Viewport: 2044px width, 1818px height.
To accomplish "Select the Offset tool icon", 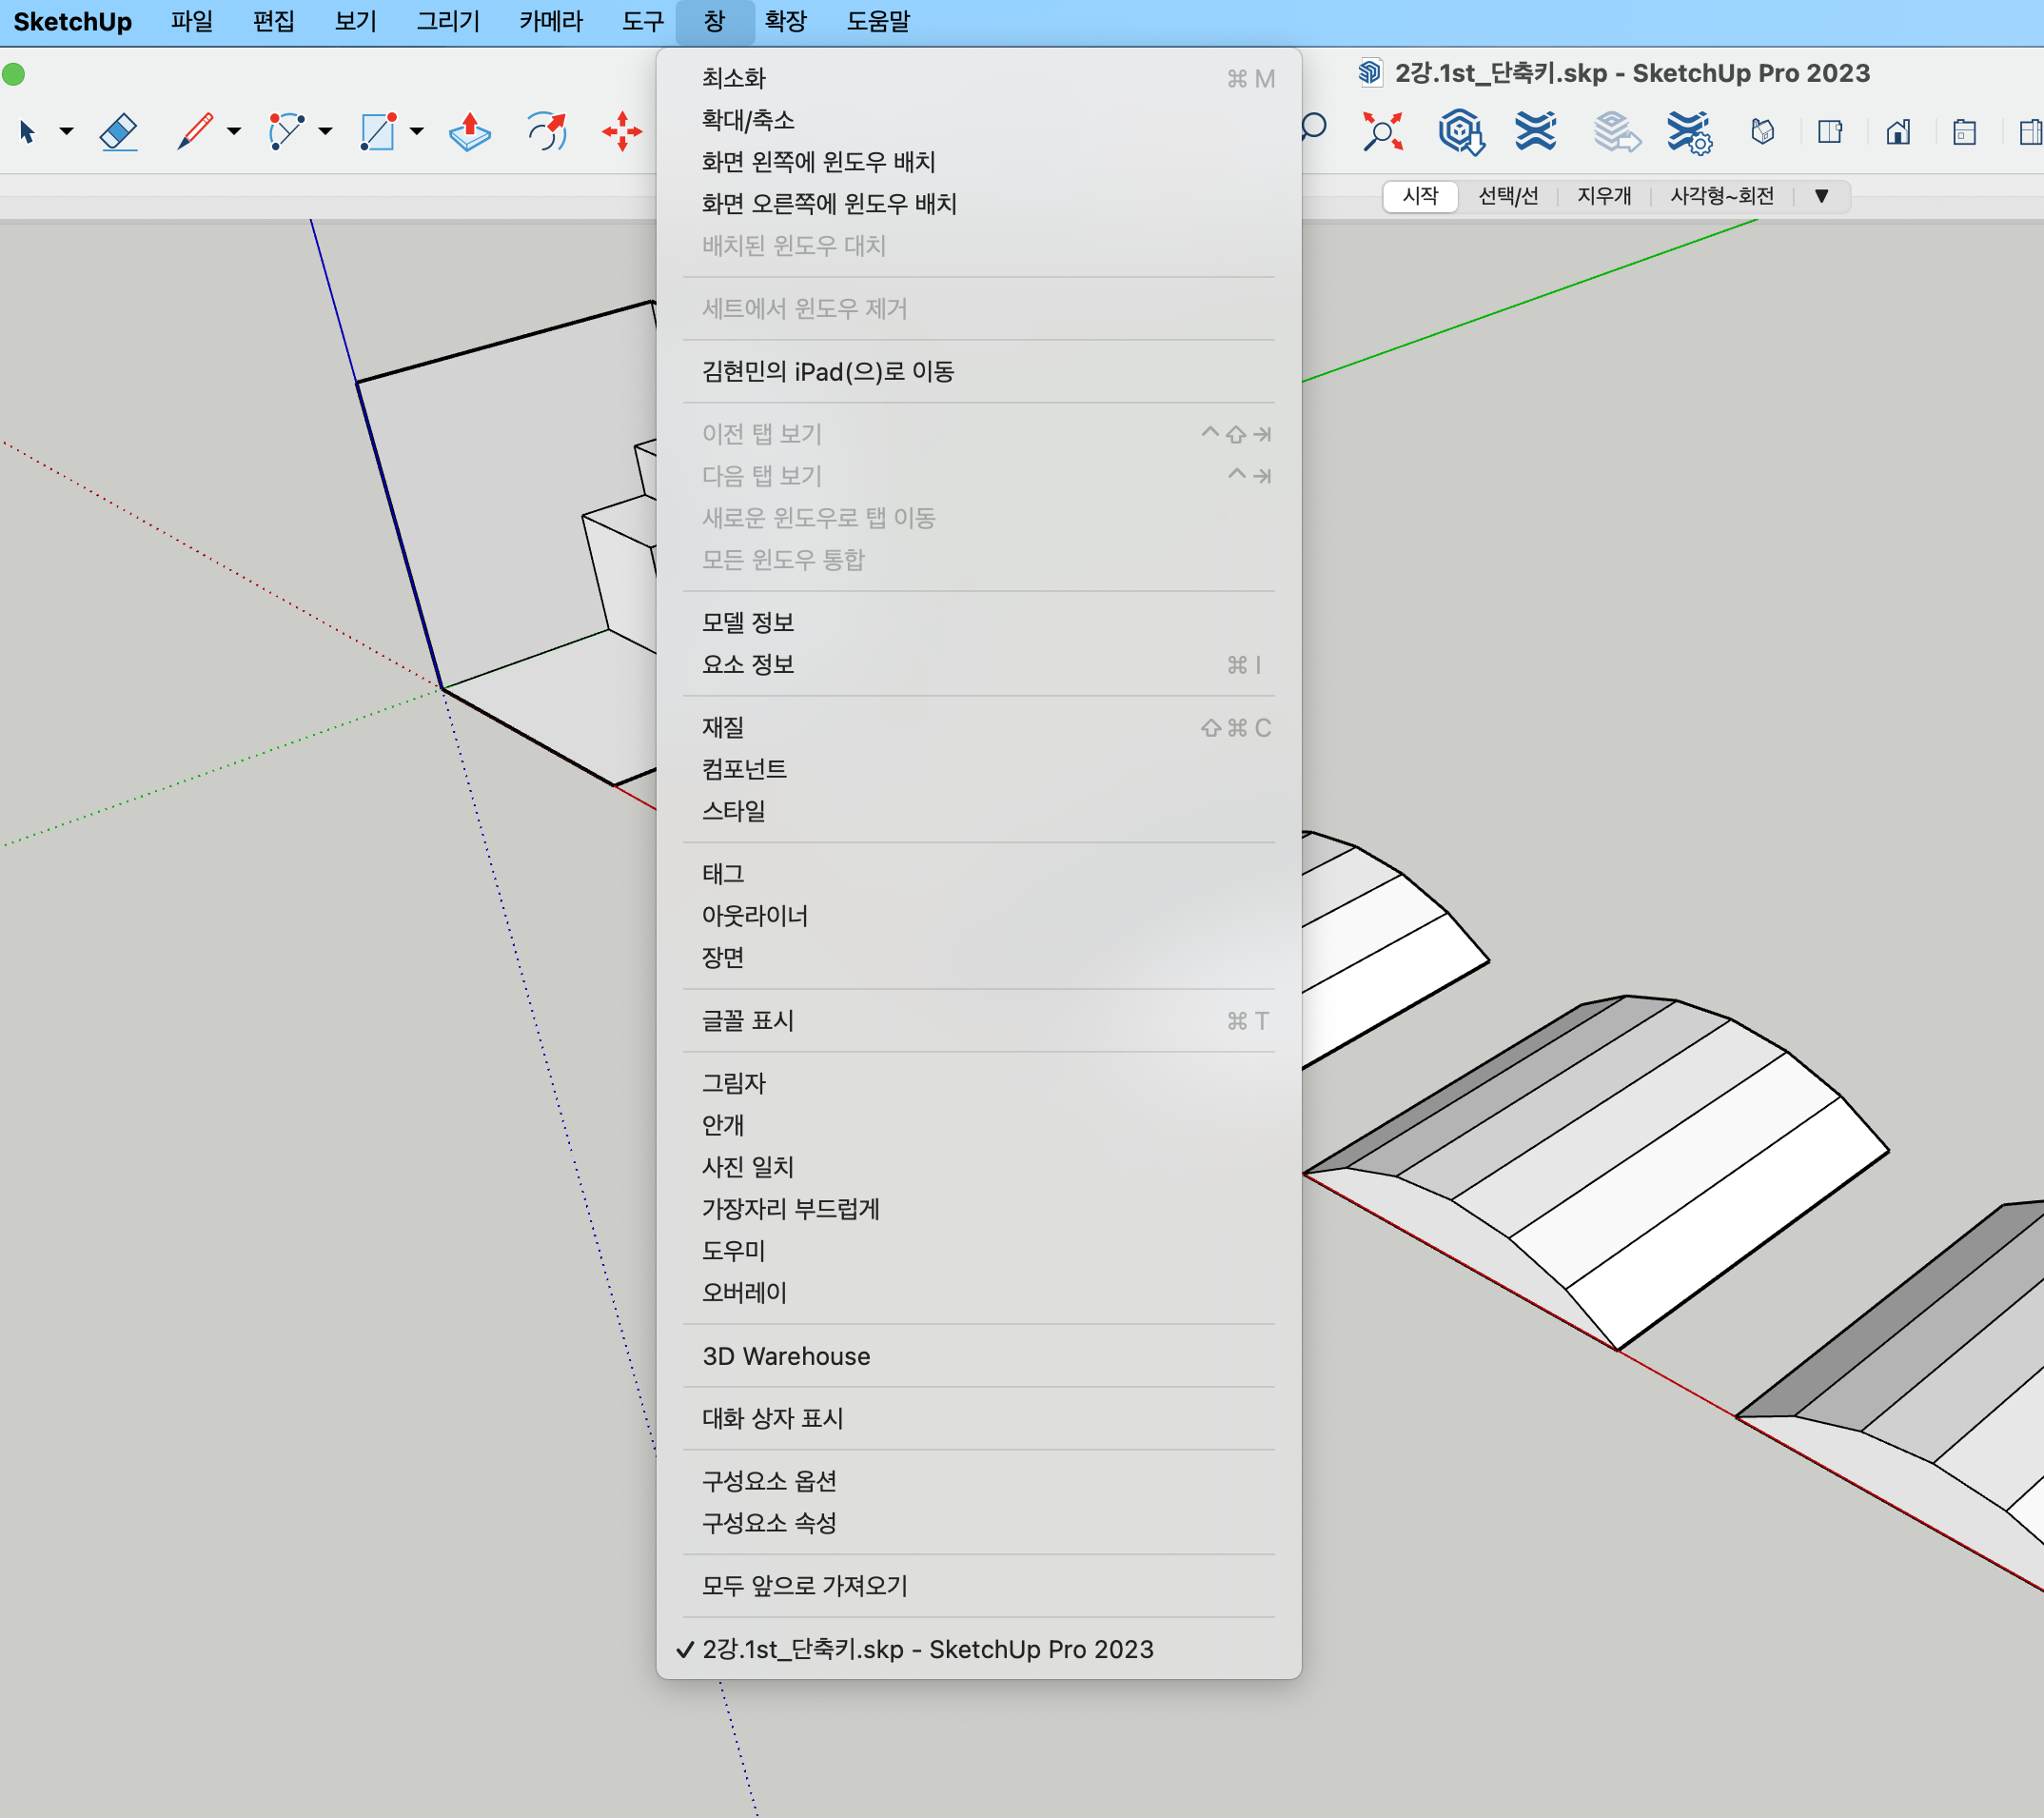I will tap(547, 131).
